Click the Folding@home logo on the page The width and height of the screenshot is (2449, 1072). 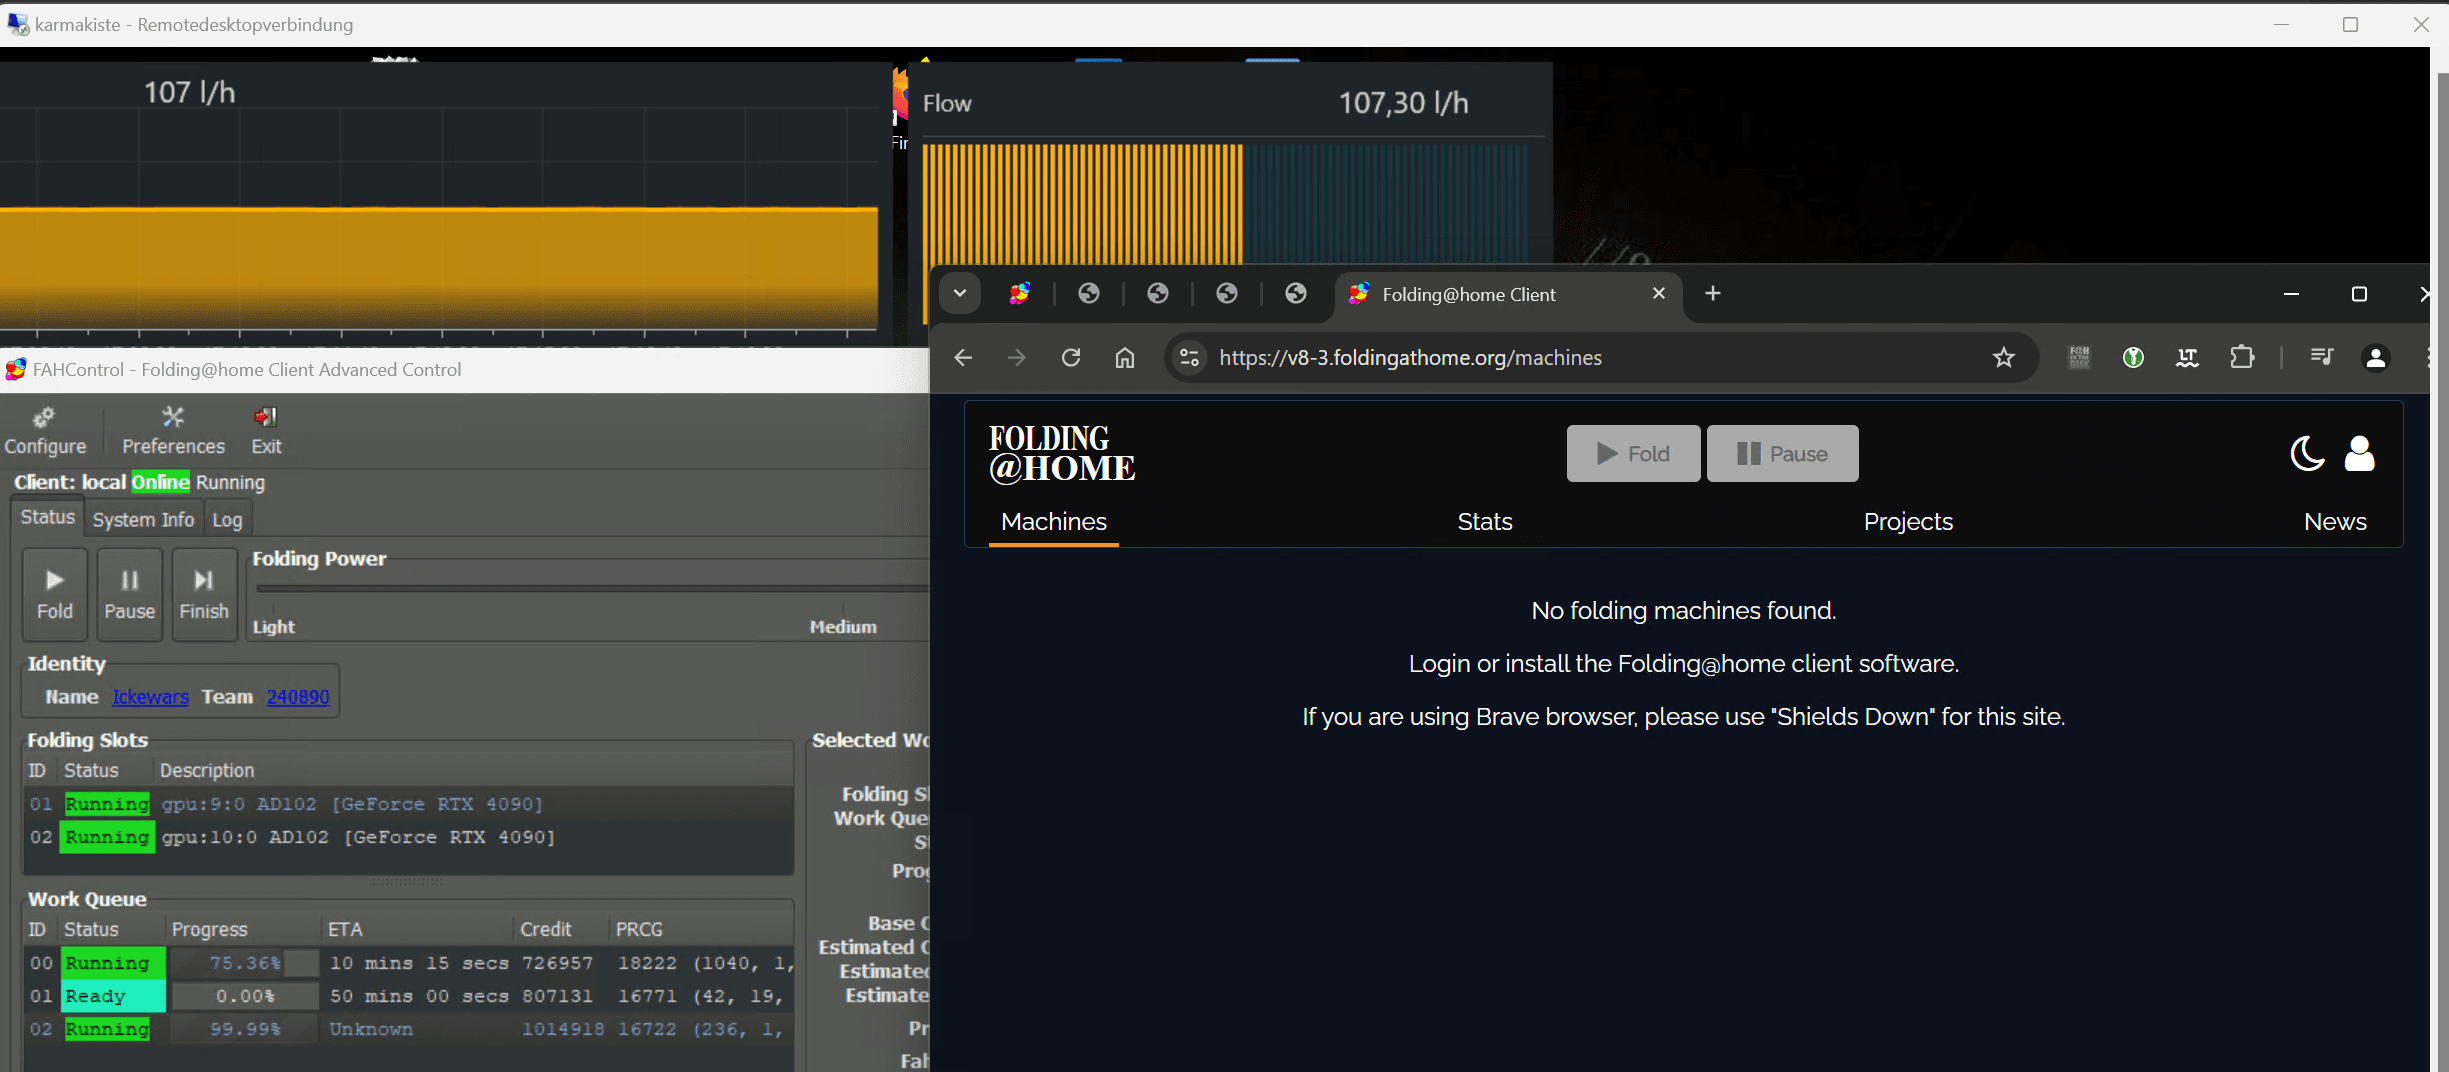tap(1062, 453)
